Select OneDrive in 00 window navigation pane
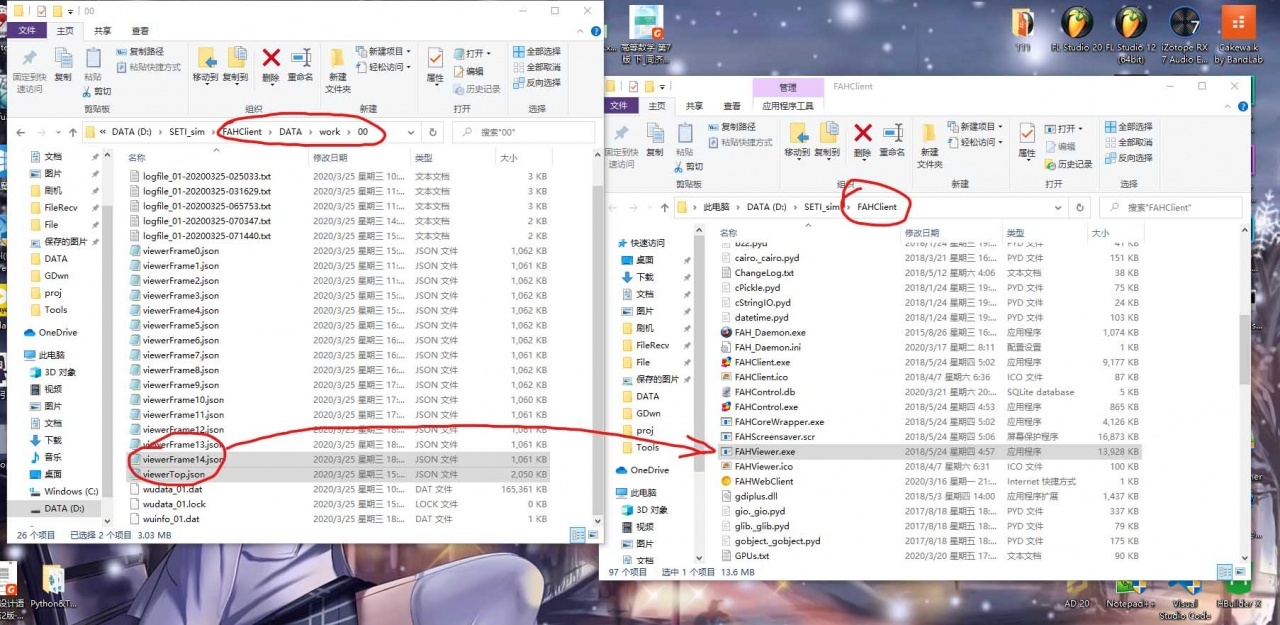Viewport: 1280px width, 625px height. click(x=57, y=333)
